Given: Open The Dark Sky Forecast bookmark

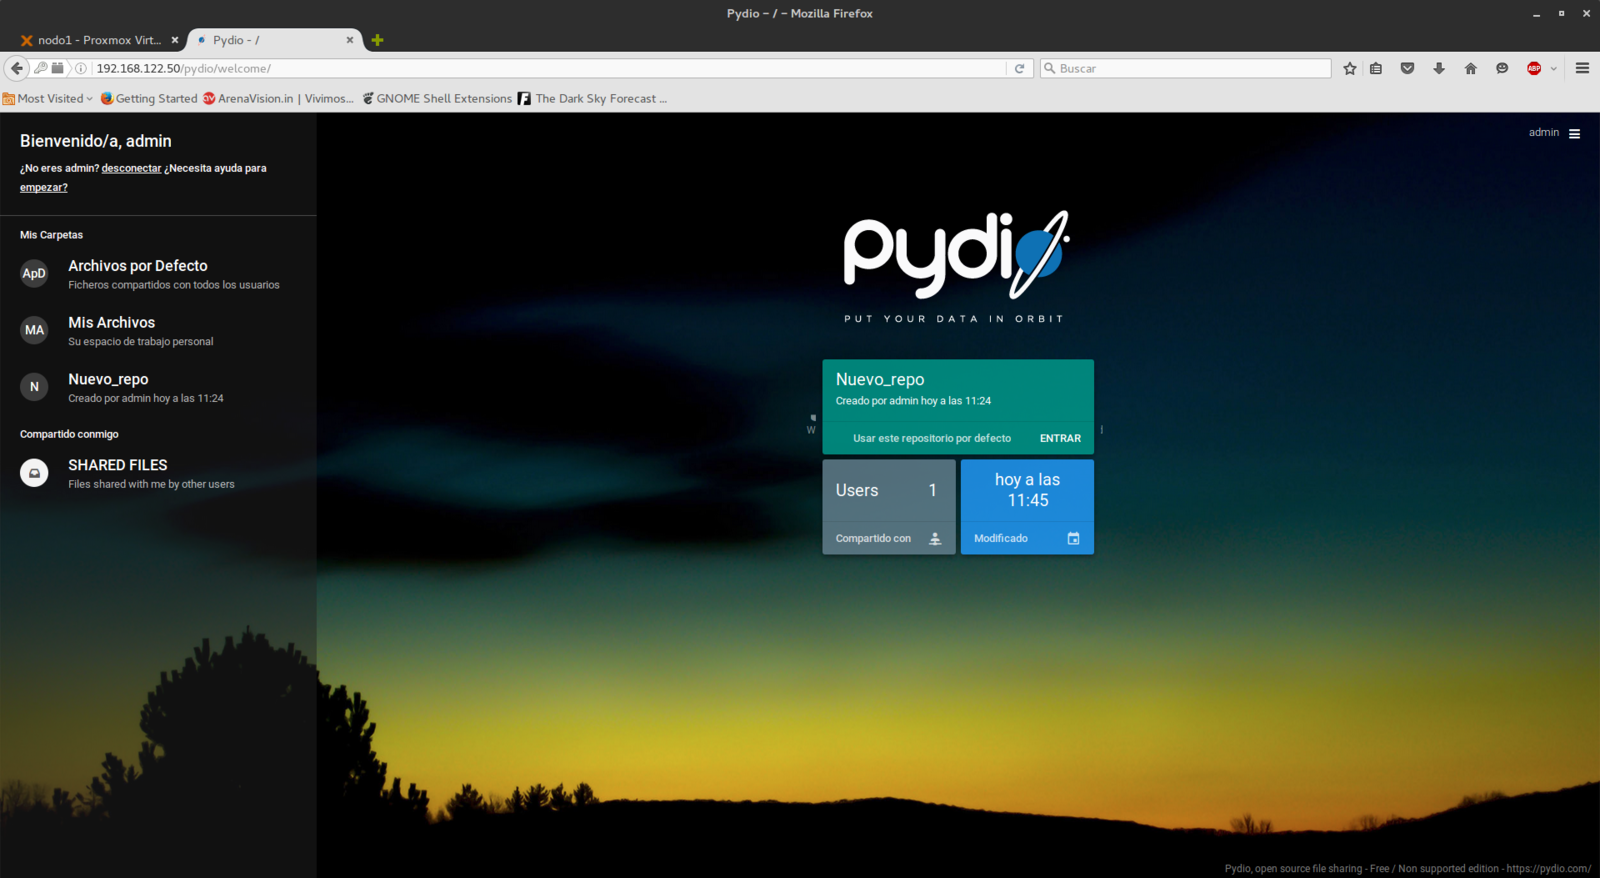Looking at the screenshot, I should pyautogui.click(x=592, y=98).
